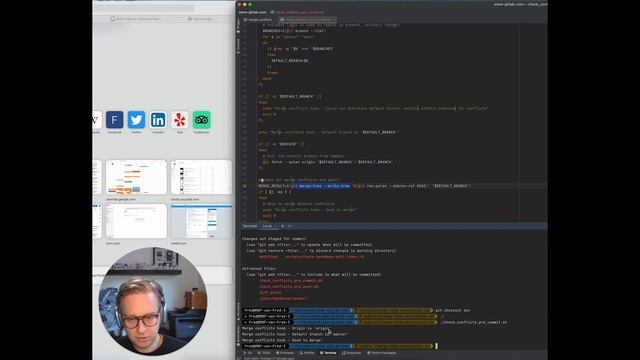Click the last terminal prompt input cursor
The image size is (640, 360).
tap(436, 346)
